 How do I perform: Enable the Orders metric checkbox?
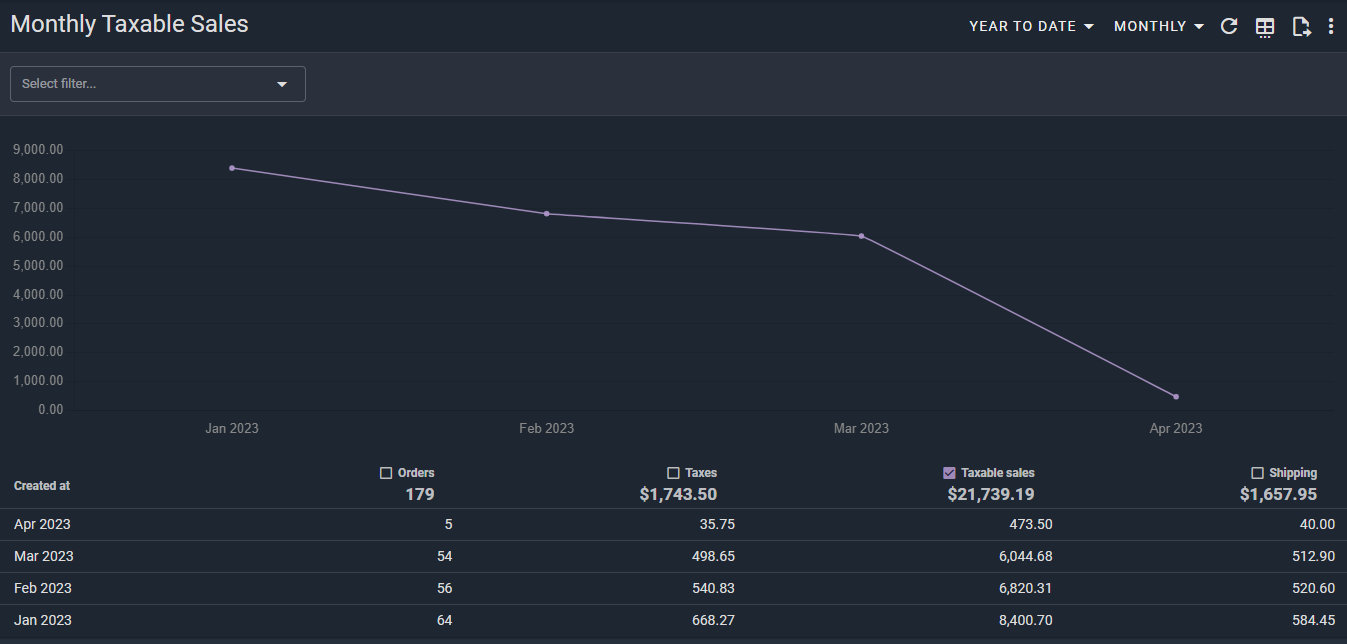(386, 473)
